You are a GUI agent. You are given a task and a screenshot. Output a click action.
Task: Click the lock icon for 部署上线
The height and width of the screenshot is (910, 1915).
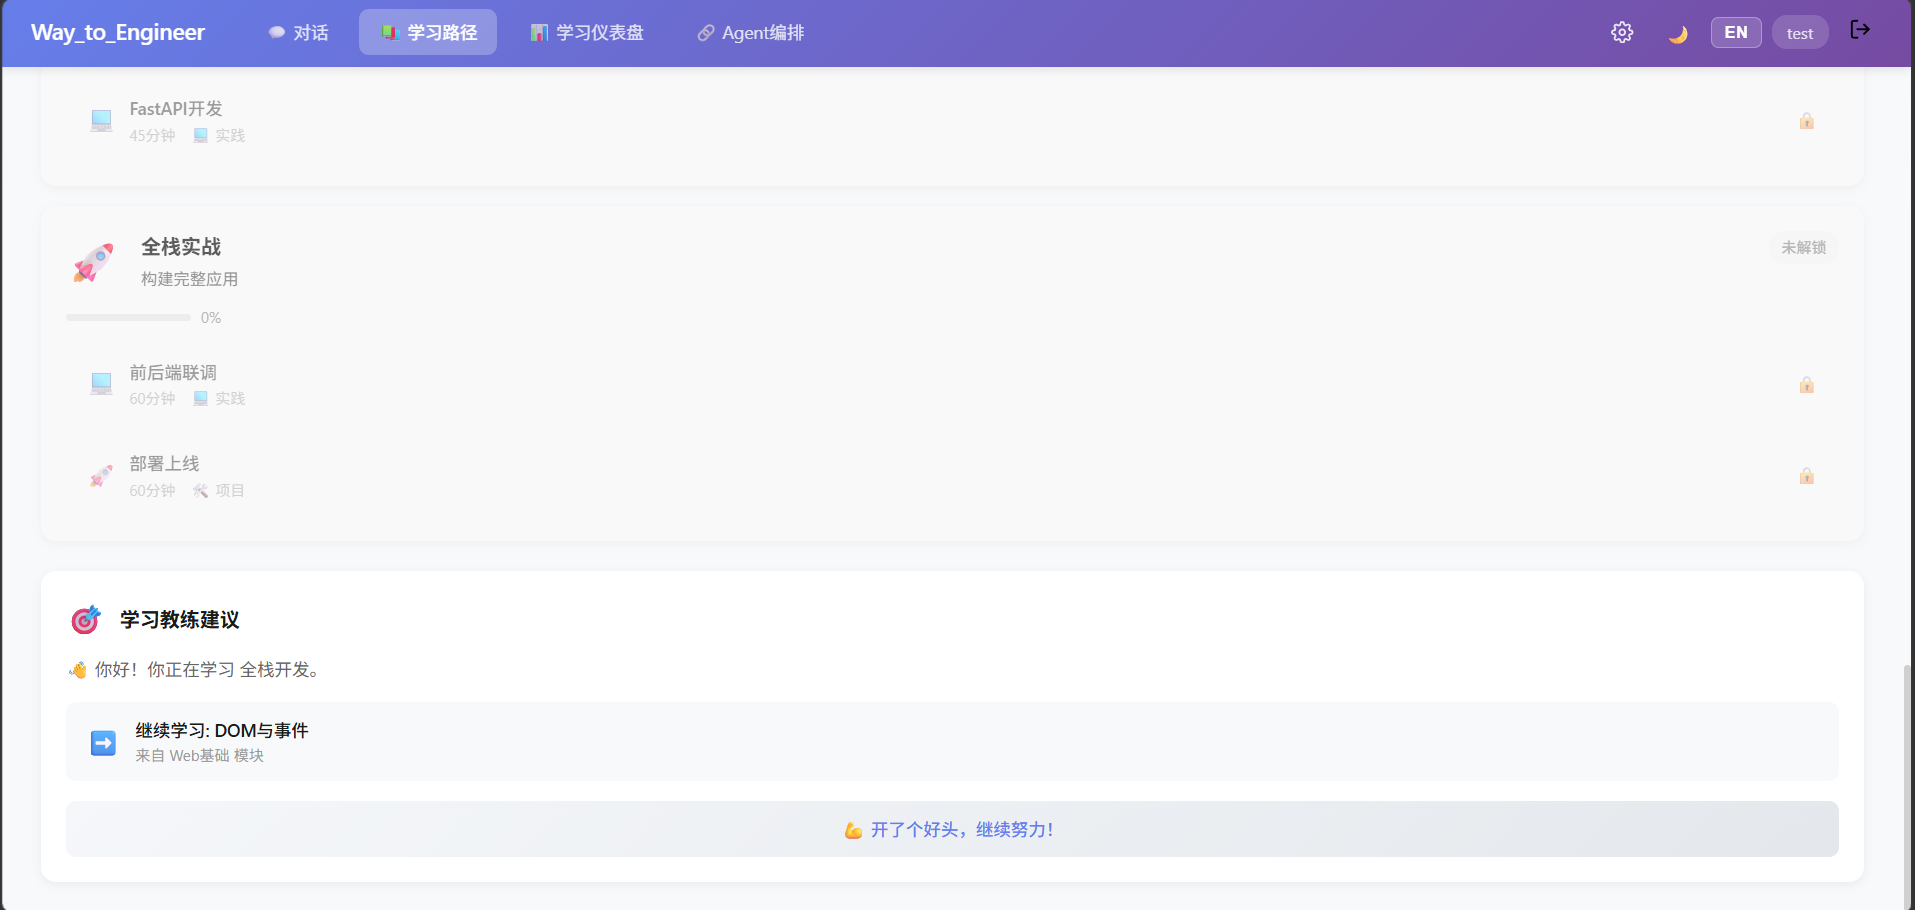(1807, 476)
